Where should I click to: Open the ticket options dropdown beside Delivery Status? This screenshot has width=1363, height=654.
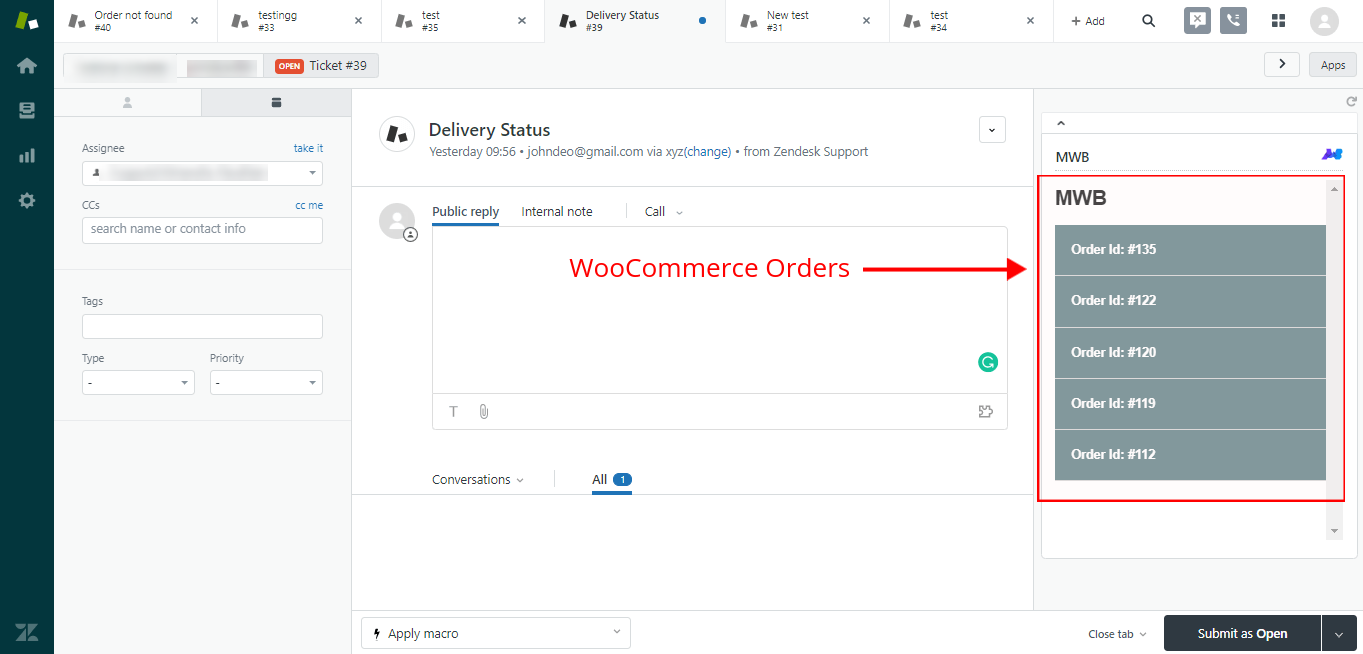(992, 130)
